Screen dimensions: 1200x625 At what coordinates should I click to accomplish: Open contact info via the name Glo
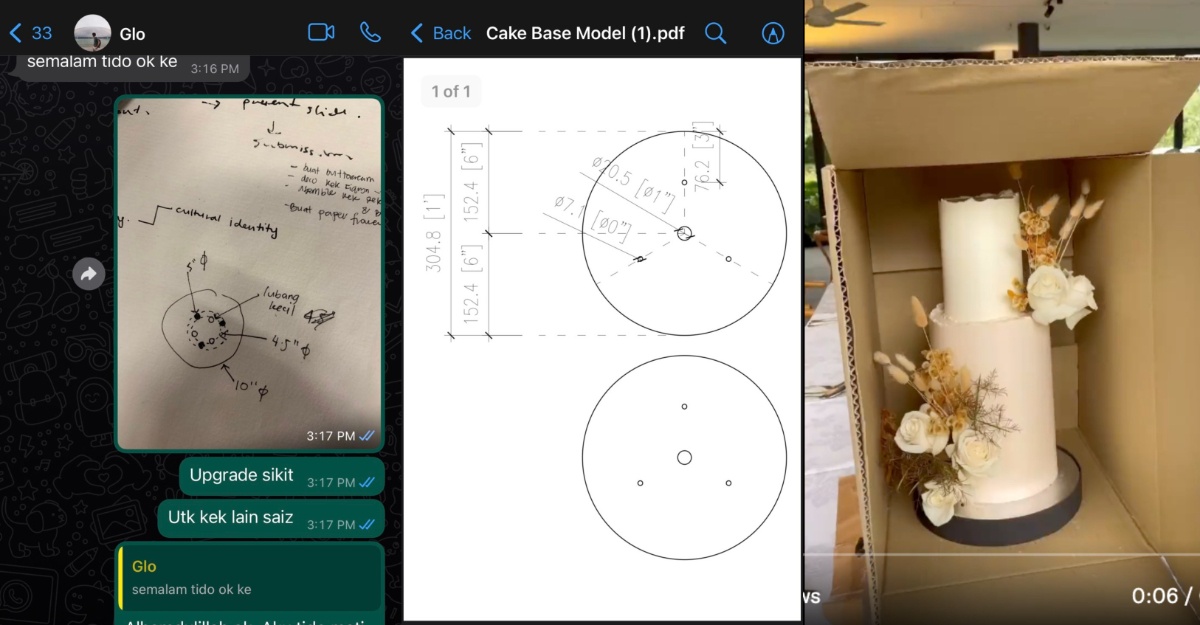[133, 34]
